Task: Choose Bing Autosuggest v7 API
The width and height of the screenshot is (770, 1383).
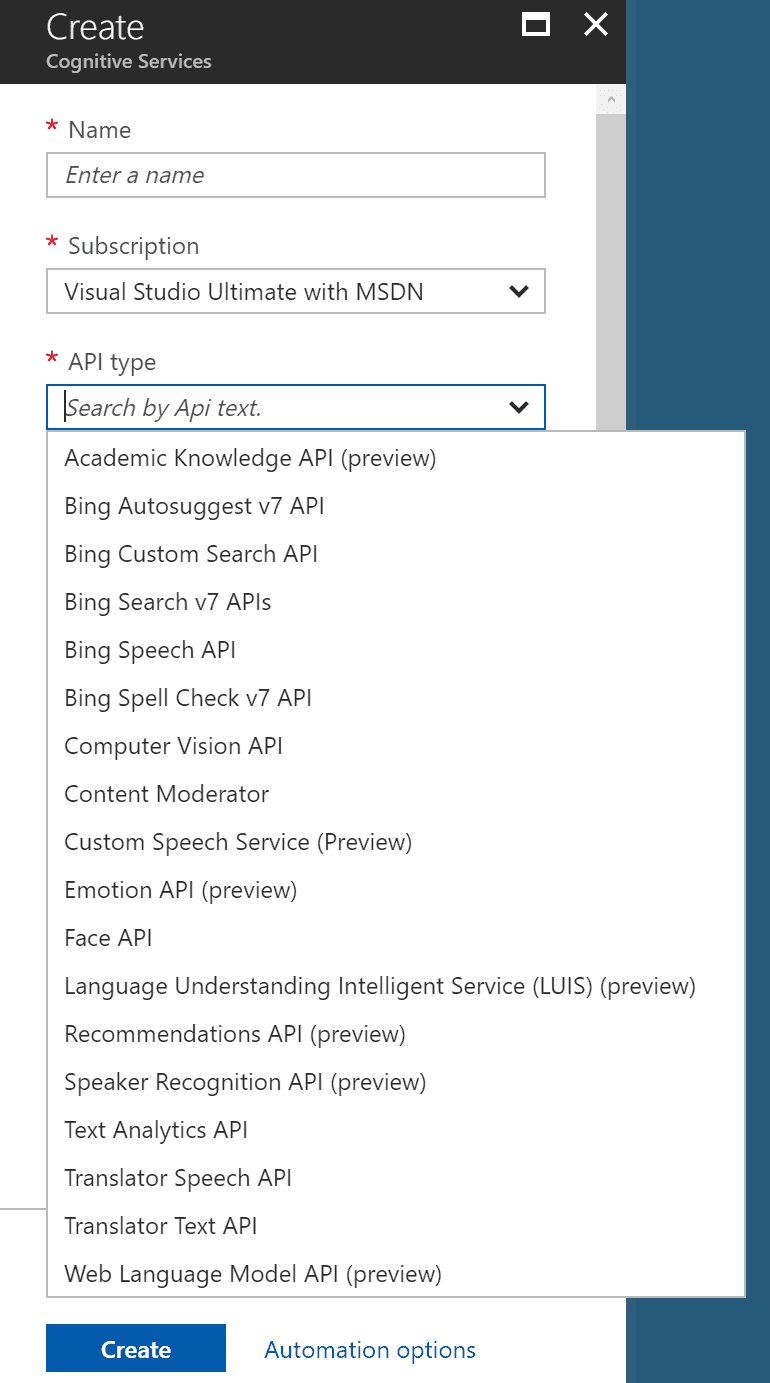Action: pos(396,506)
